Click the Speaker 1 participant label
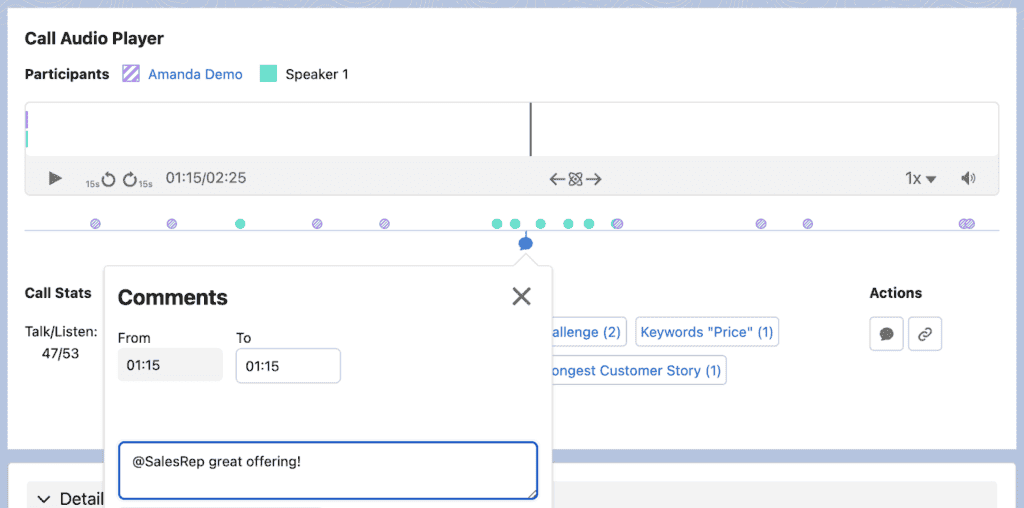The width and height of the screenshot is (1024, 508). click(317, 74)
